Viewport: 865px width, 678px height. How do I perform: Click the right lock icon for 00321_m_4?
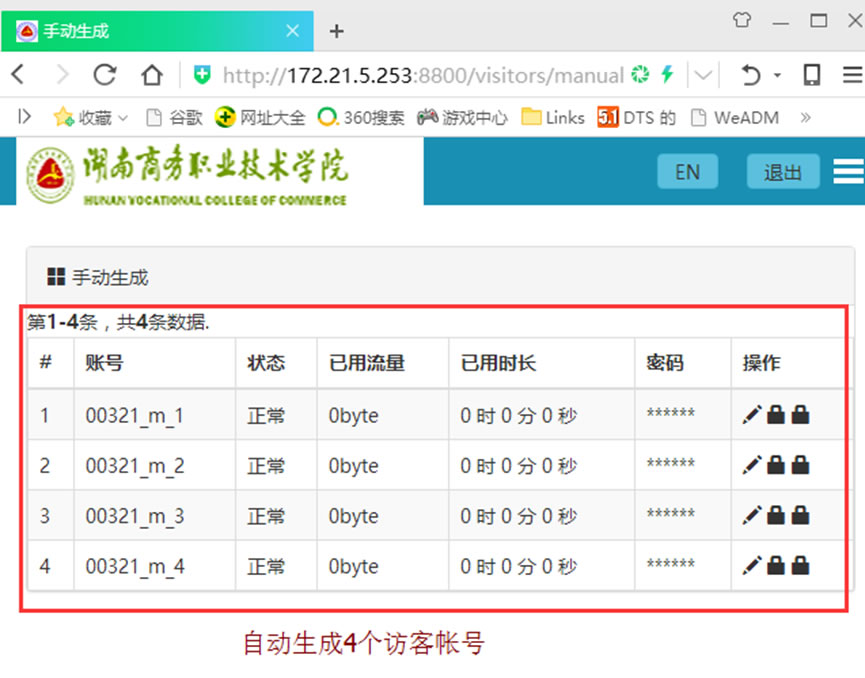point(800,567)
